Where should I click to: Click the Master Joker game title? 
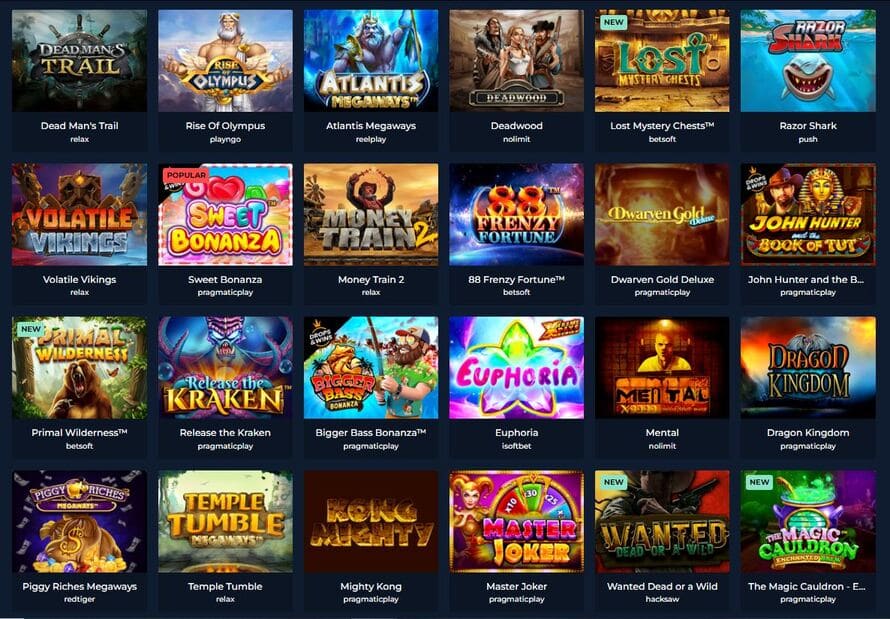tap(517, 586)
